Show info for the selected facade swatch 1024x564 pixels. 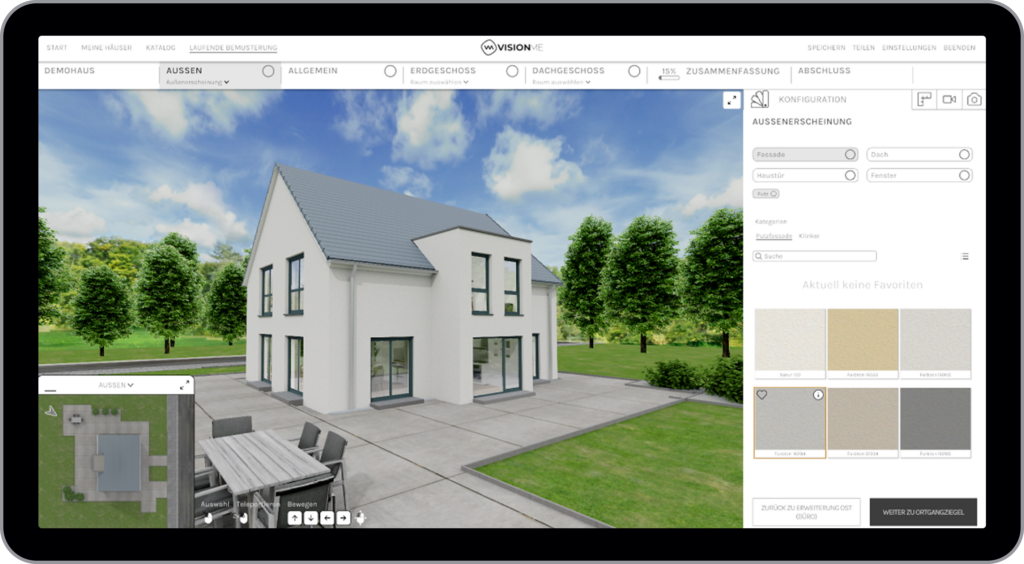click(x=818, y=395)
